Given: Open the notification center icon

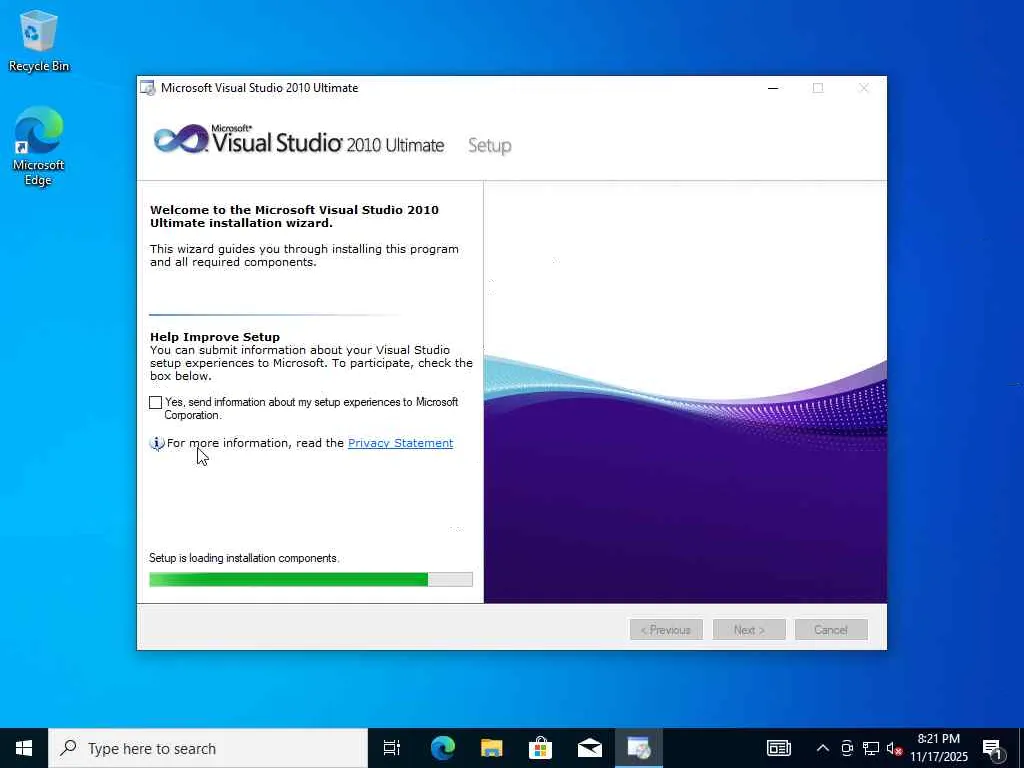Looking at the screenshot, I should 992,748.
